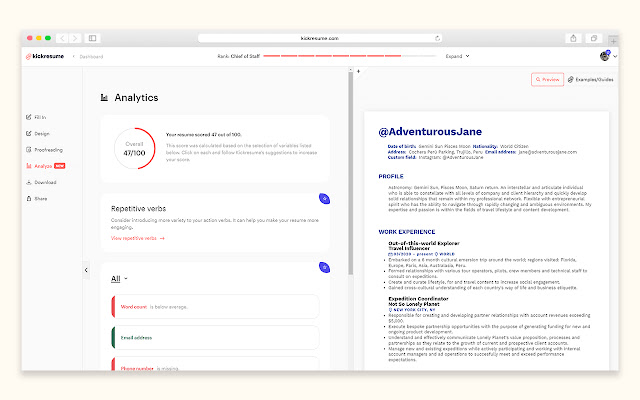Image resolution: width=640 pixels, height=400 pixels.
Task: Click the Design icon in sidebar
Action: (x=29, y=133)
